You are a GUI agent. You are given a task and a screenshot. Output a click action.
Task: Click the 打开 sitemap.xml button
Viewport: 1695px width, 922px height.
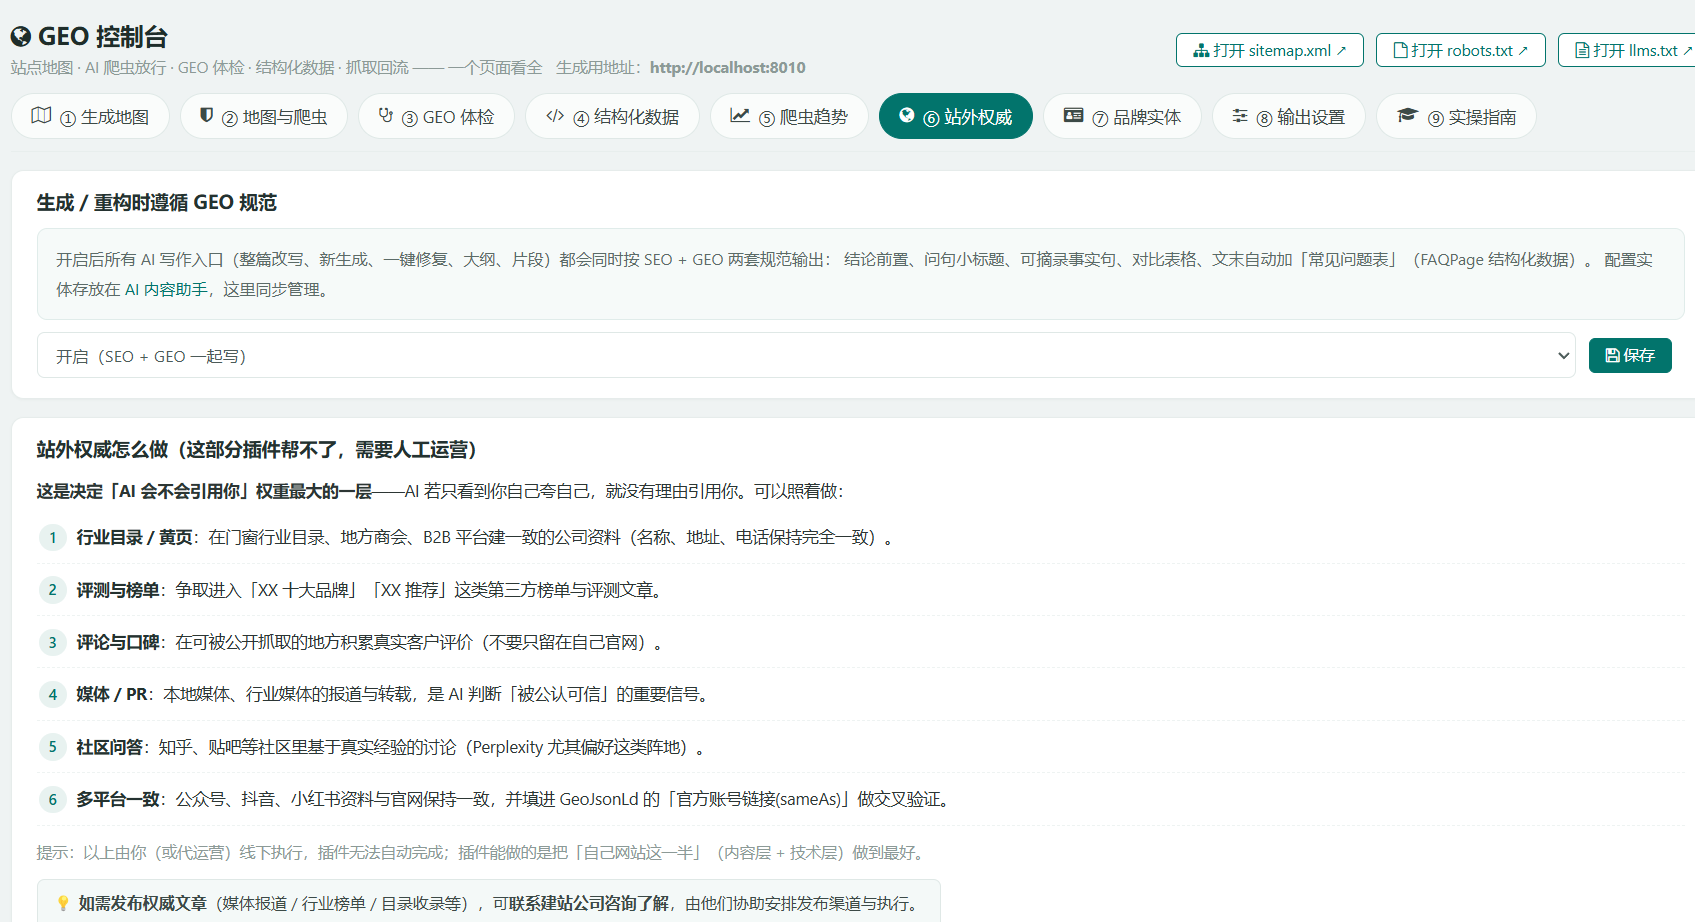(1270, 50)
